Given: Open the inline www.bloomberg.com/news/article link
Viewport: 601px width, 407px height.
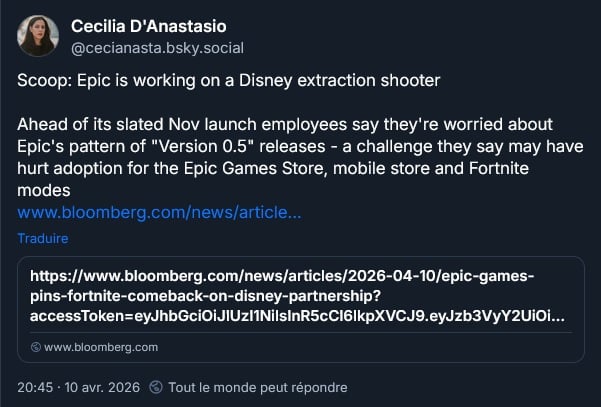Looking at the screenshot, I should click(159, 212).
